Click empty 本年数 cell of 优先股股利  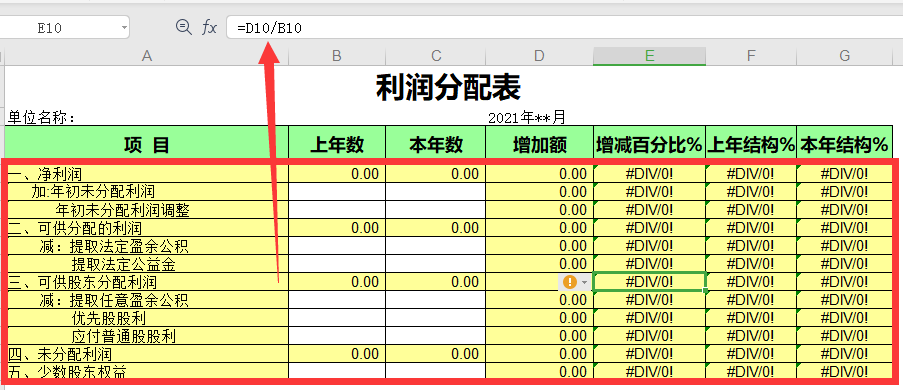click(x=436, y=317)
